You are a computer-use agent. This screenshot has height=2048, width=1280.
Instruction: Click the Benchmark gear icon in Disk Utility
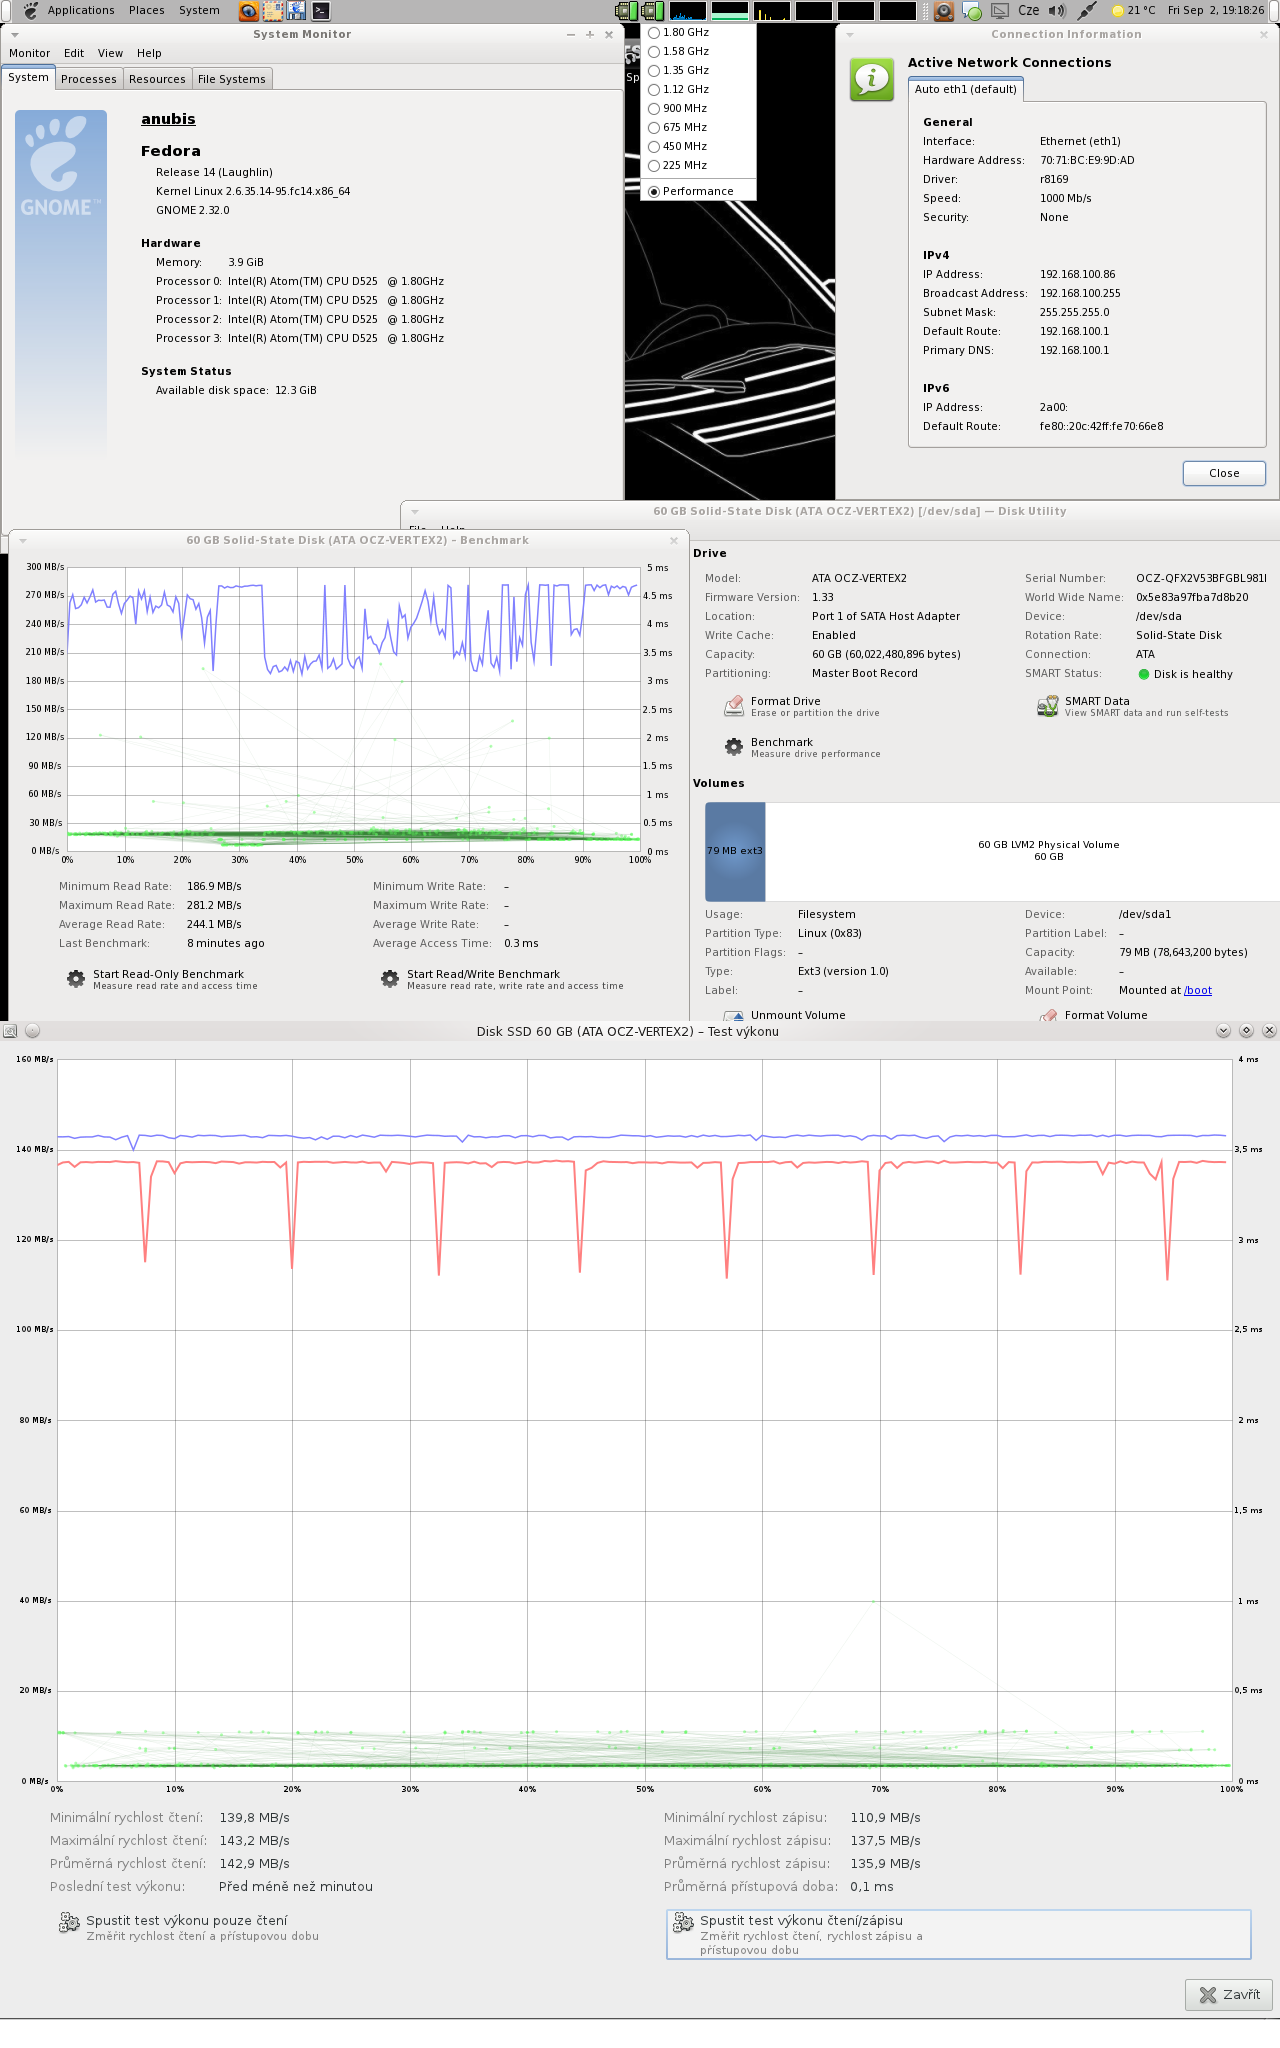point(734,747)
